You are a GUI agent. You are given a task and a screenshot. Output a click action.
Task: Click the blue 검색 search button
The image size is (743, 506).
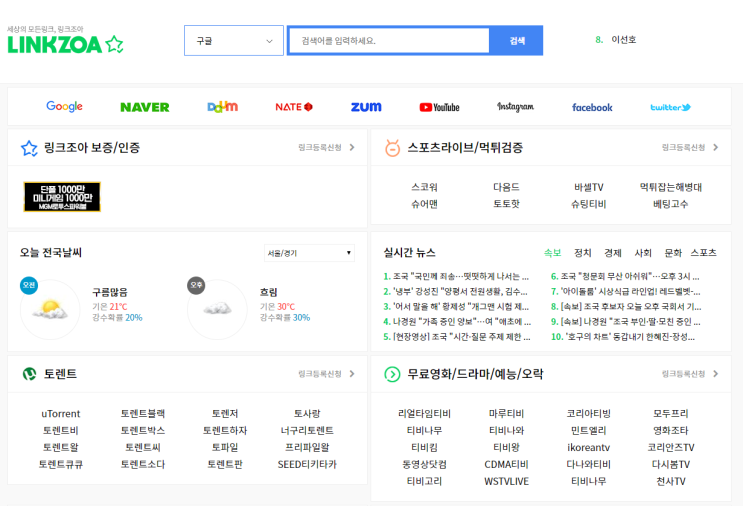(516, 41)
